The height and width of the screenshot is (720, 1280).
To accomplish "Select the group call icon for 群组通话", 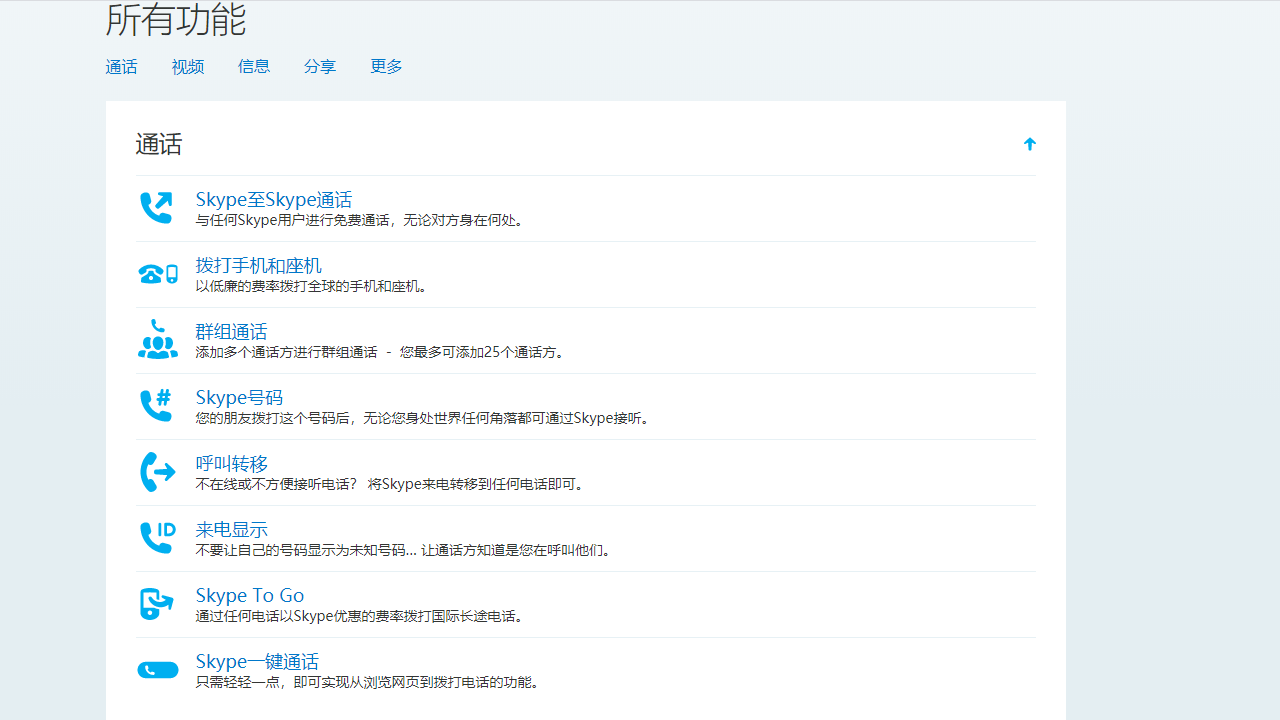I will point(157,340).
